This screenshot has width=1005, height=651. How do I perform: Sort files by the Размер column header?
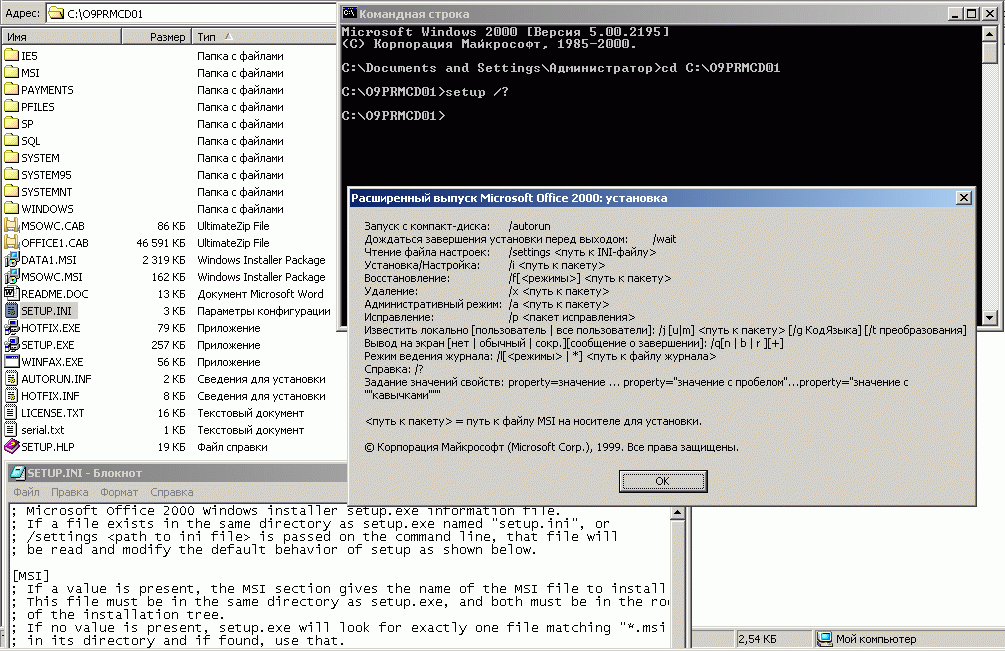pos(156,37)
